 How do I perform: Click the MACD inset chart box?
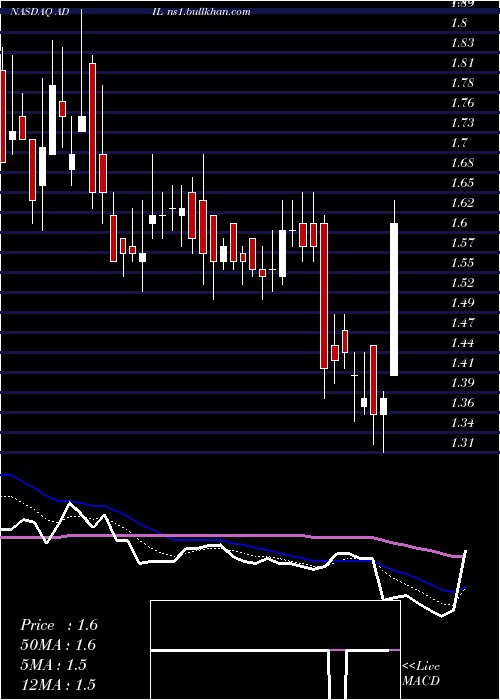(275, 650)
